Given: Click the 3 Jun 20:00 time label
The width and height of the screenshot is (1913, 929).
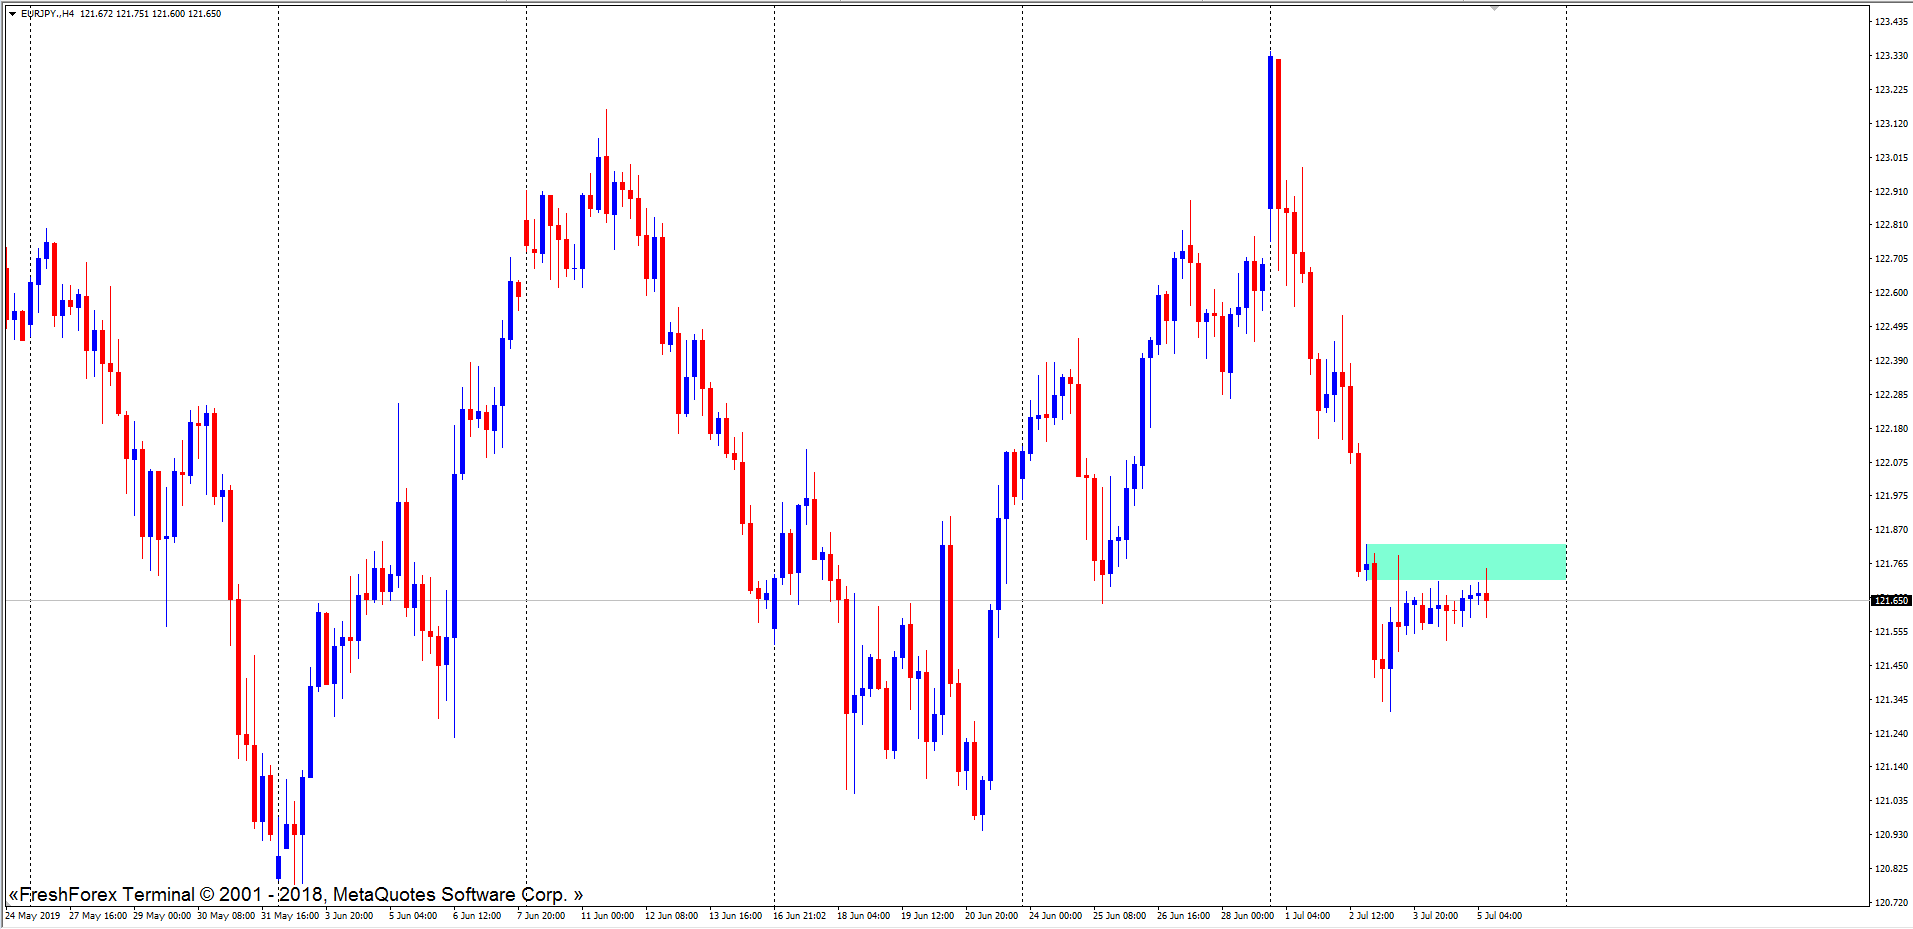Looking at the screenshot, I should coord(349,916).
